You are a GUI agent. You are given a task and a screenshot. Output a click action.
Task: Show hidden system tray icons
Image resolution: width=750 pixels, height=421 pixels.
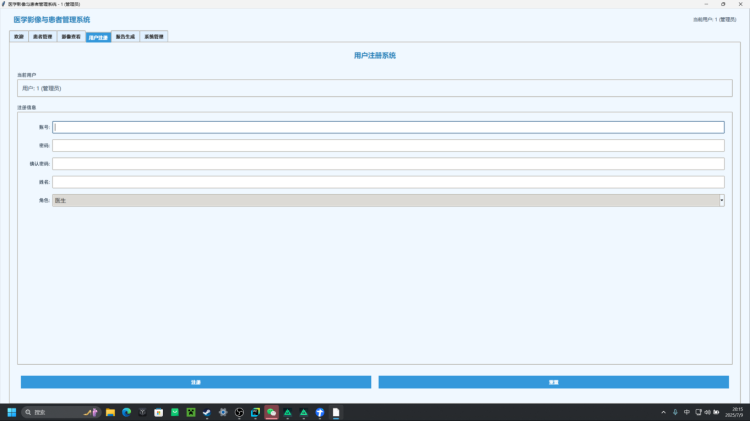[x=663, y=412]
